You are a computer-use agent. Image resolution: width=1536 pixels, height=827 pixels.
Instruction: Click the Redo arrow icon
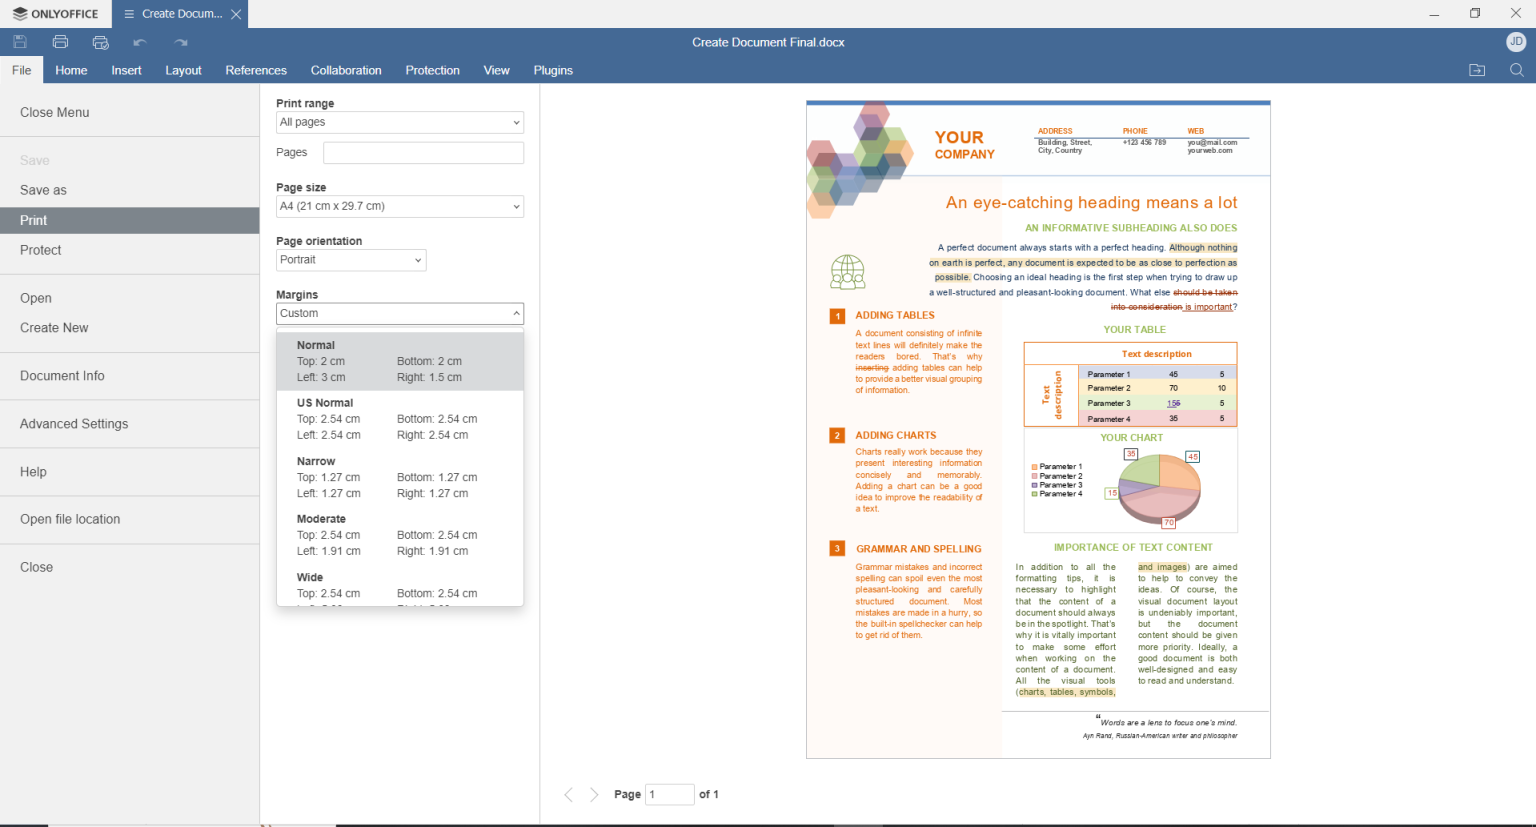tap(179, 42)
